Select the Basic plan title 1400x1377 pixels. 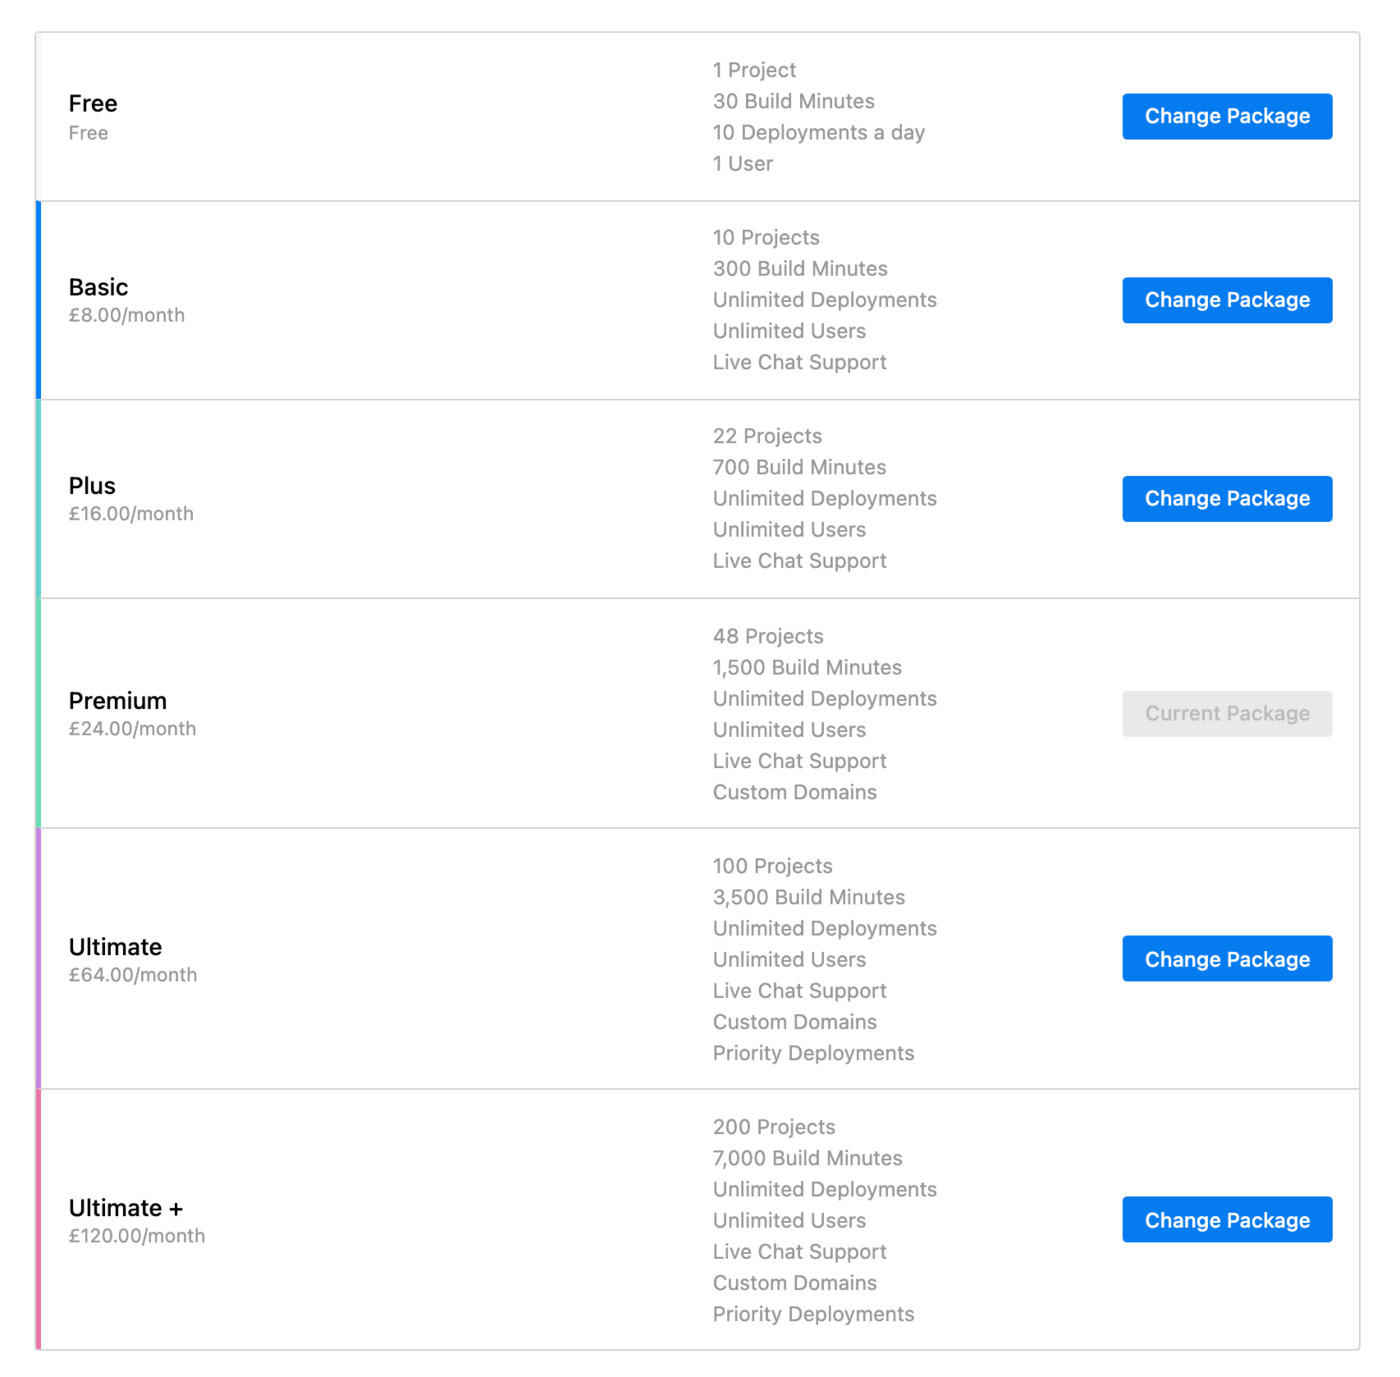(98, 288)
